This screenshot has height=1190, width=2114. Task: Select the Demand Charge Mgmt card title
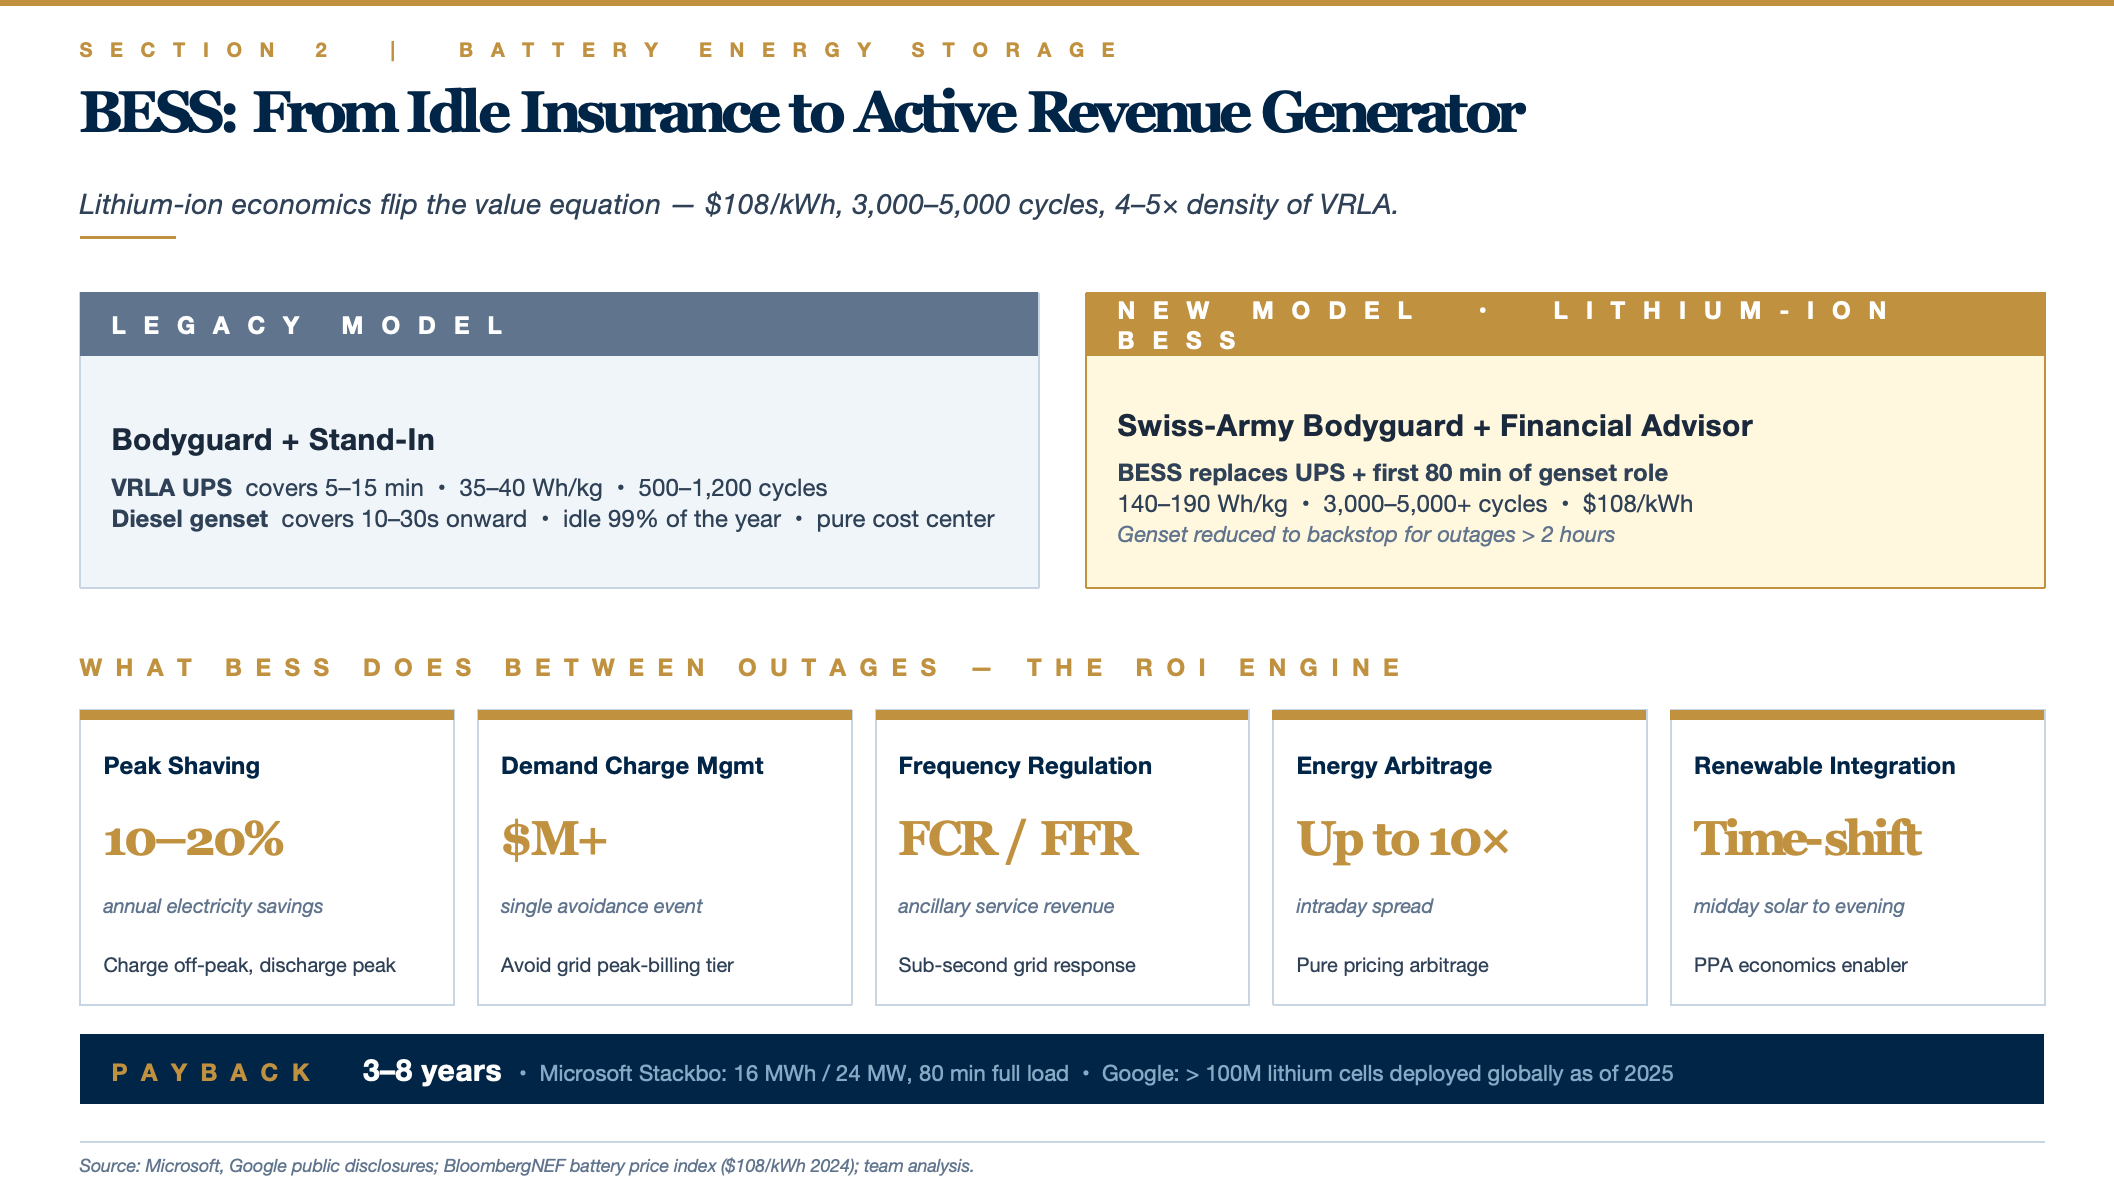click(x=631, y=766)
